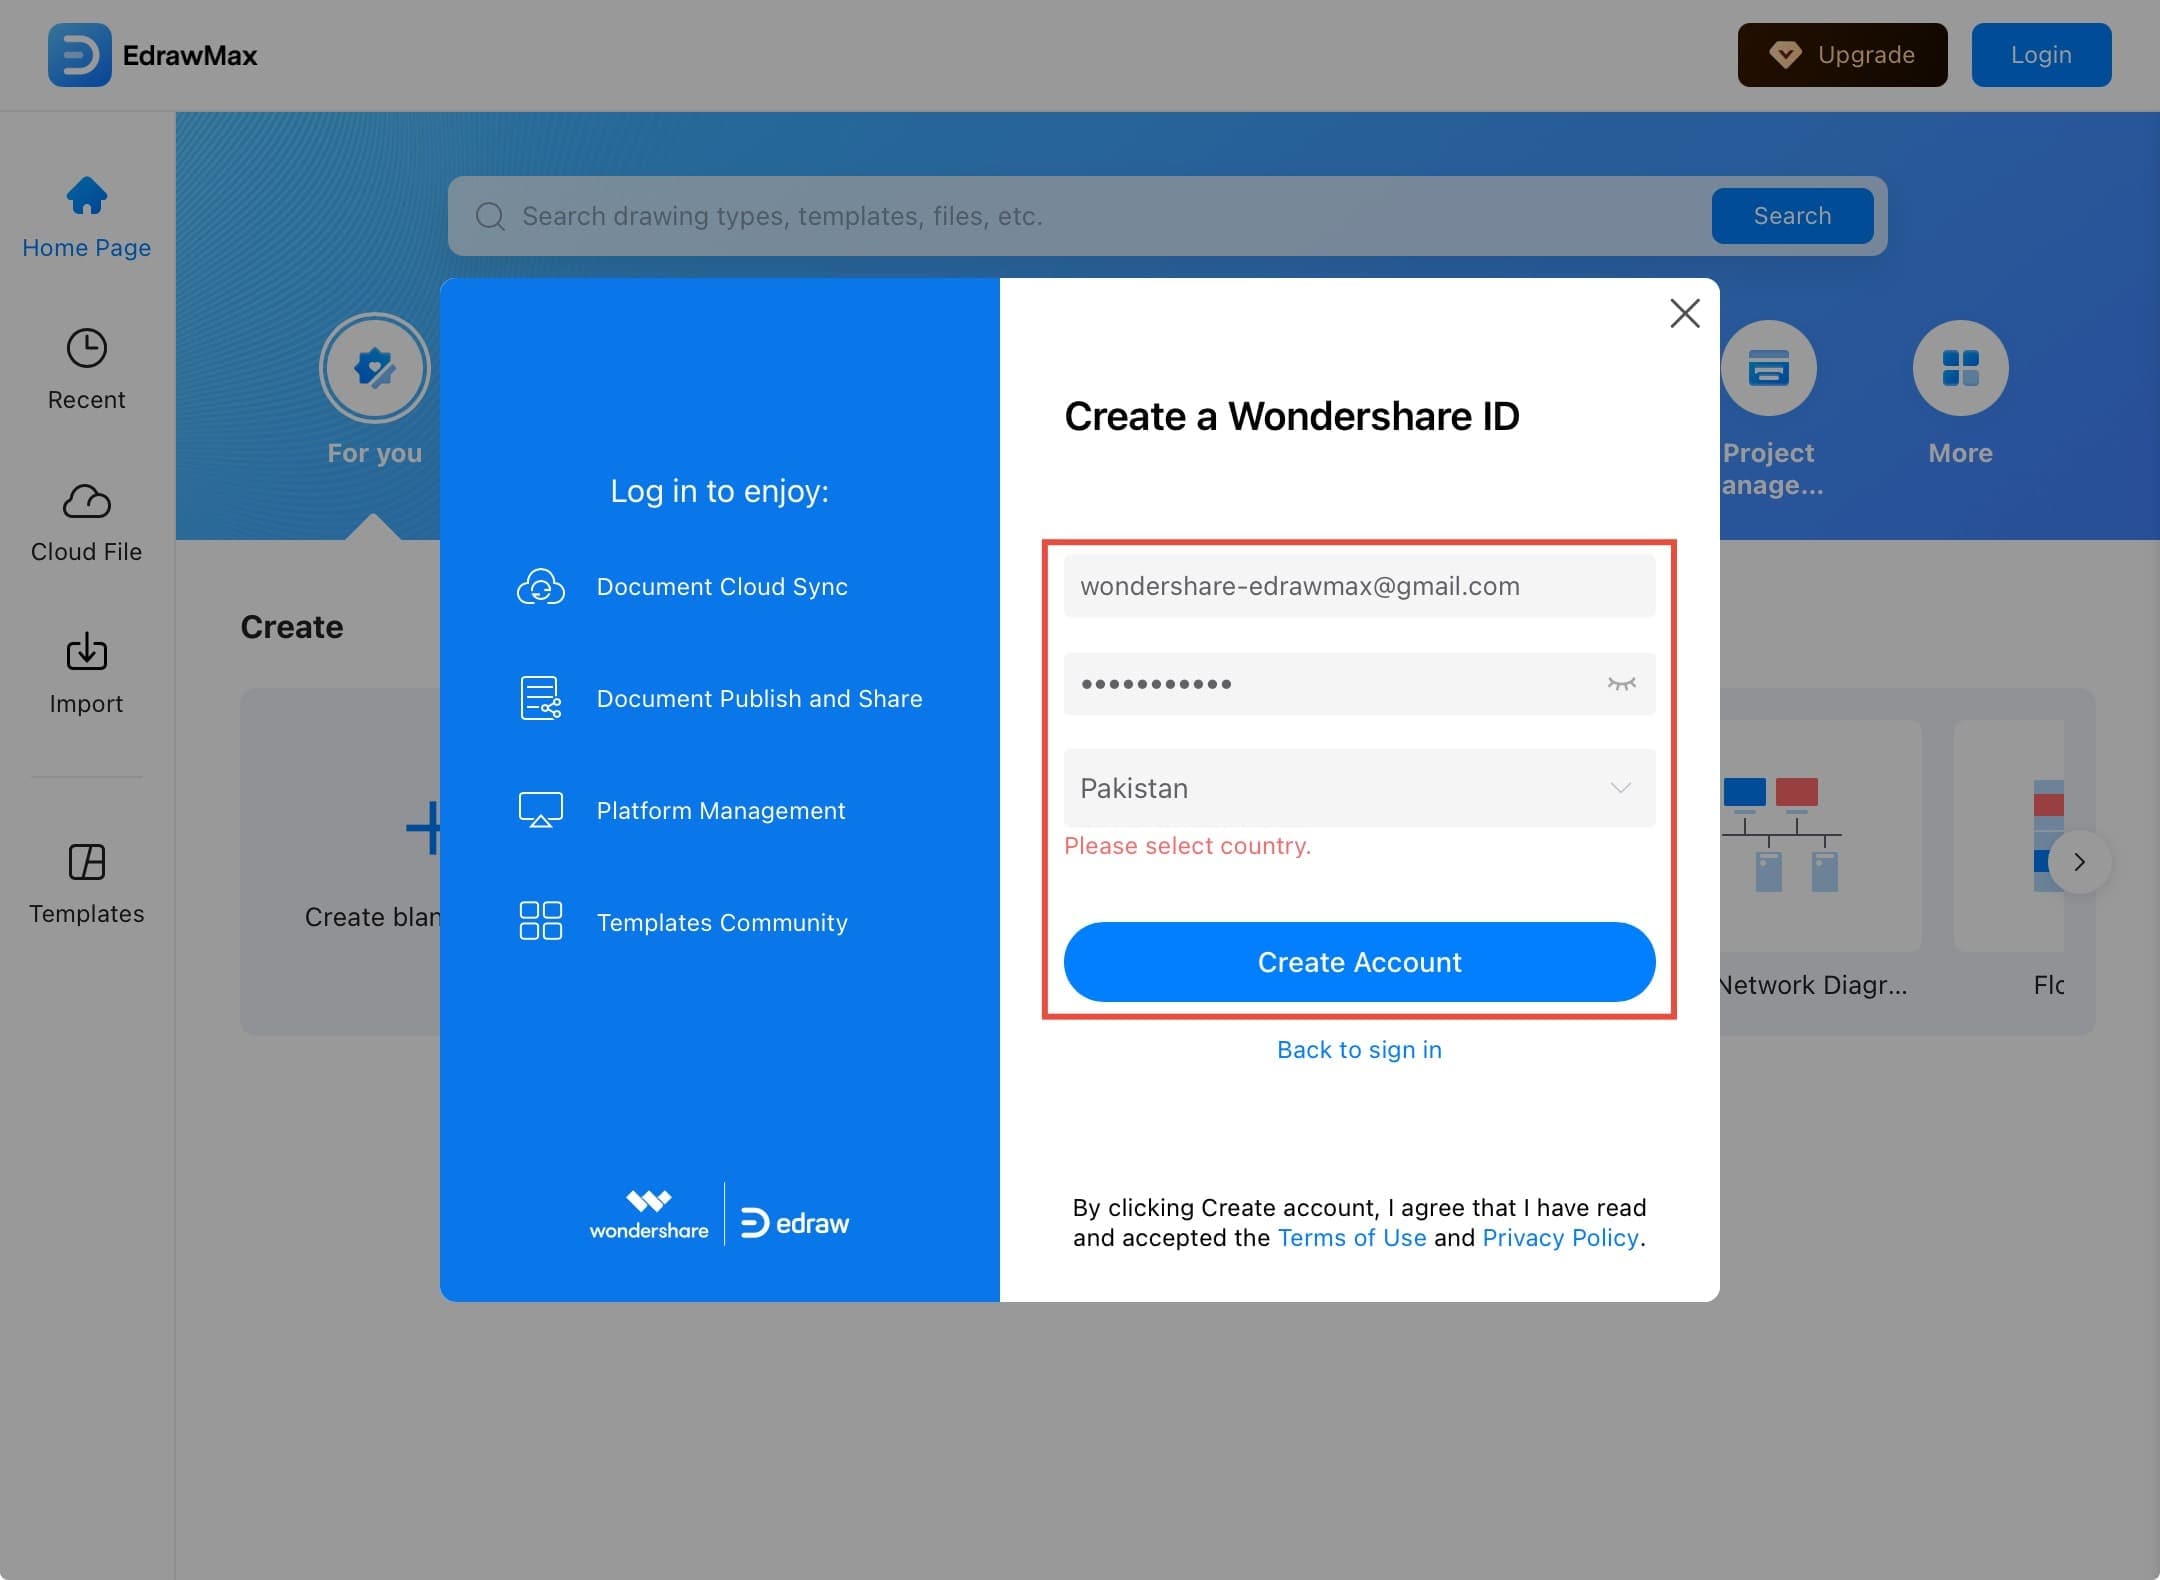Select the For you category icon
Screen dimensions: 2160x1580
[x=375, y=368]
